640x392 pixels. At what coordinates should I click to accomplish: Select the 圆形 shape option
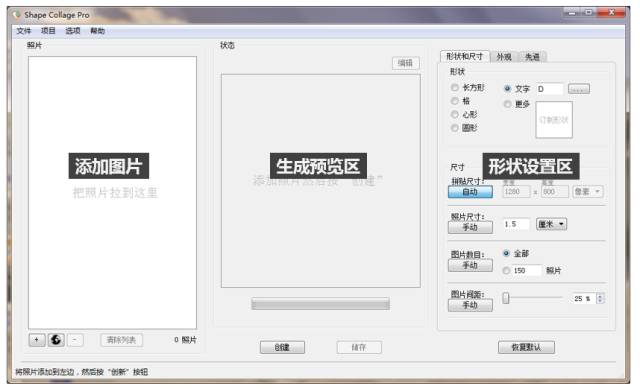(x=464, y=128)
